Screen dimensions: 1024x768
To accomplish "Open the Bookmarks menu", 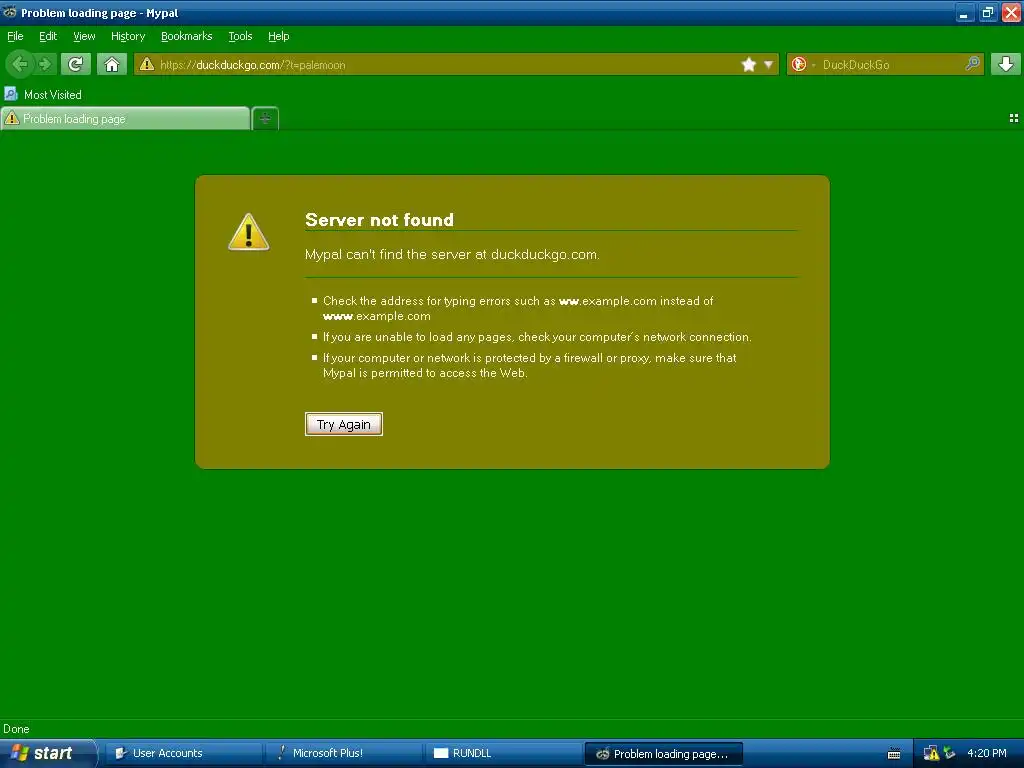I will coord(186,36).
